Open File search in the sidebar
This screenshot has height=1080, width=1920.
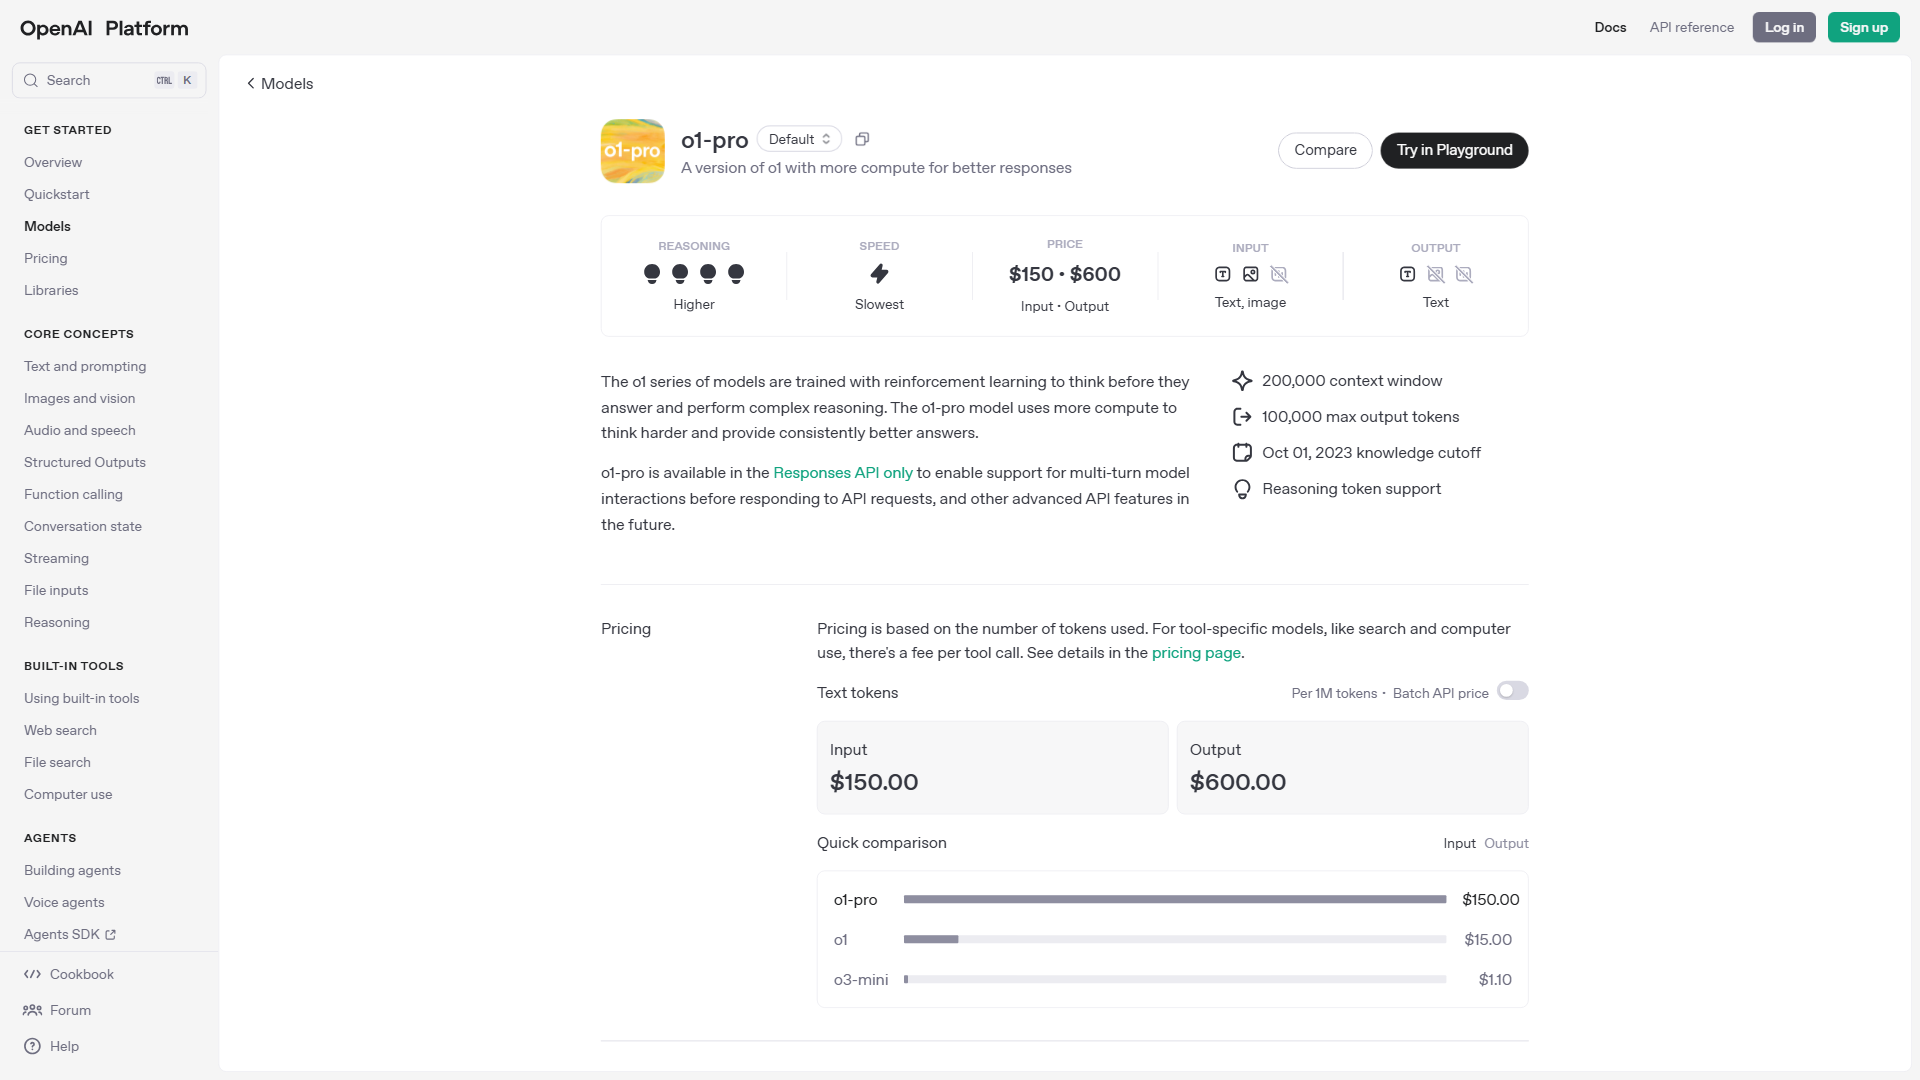pos(57,762)
